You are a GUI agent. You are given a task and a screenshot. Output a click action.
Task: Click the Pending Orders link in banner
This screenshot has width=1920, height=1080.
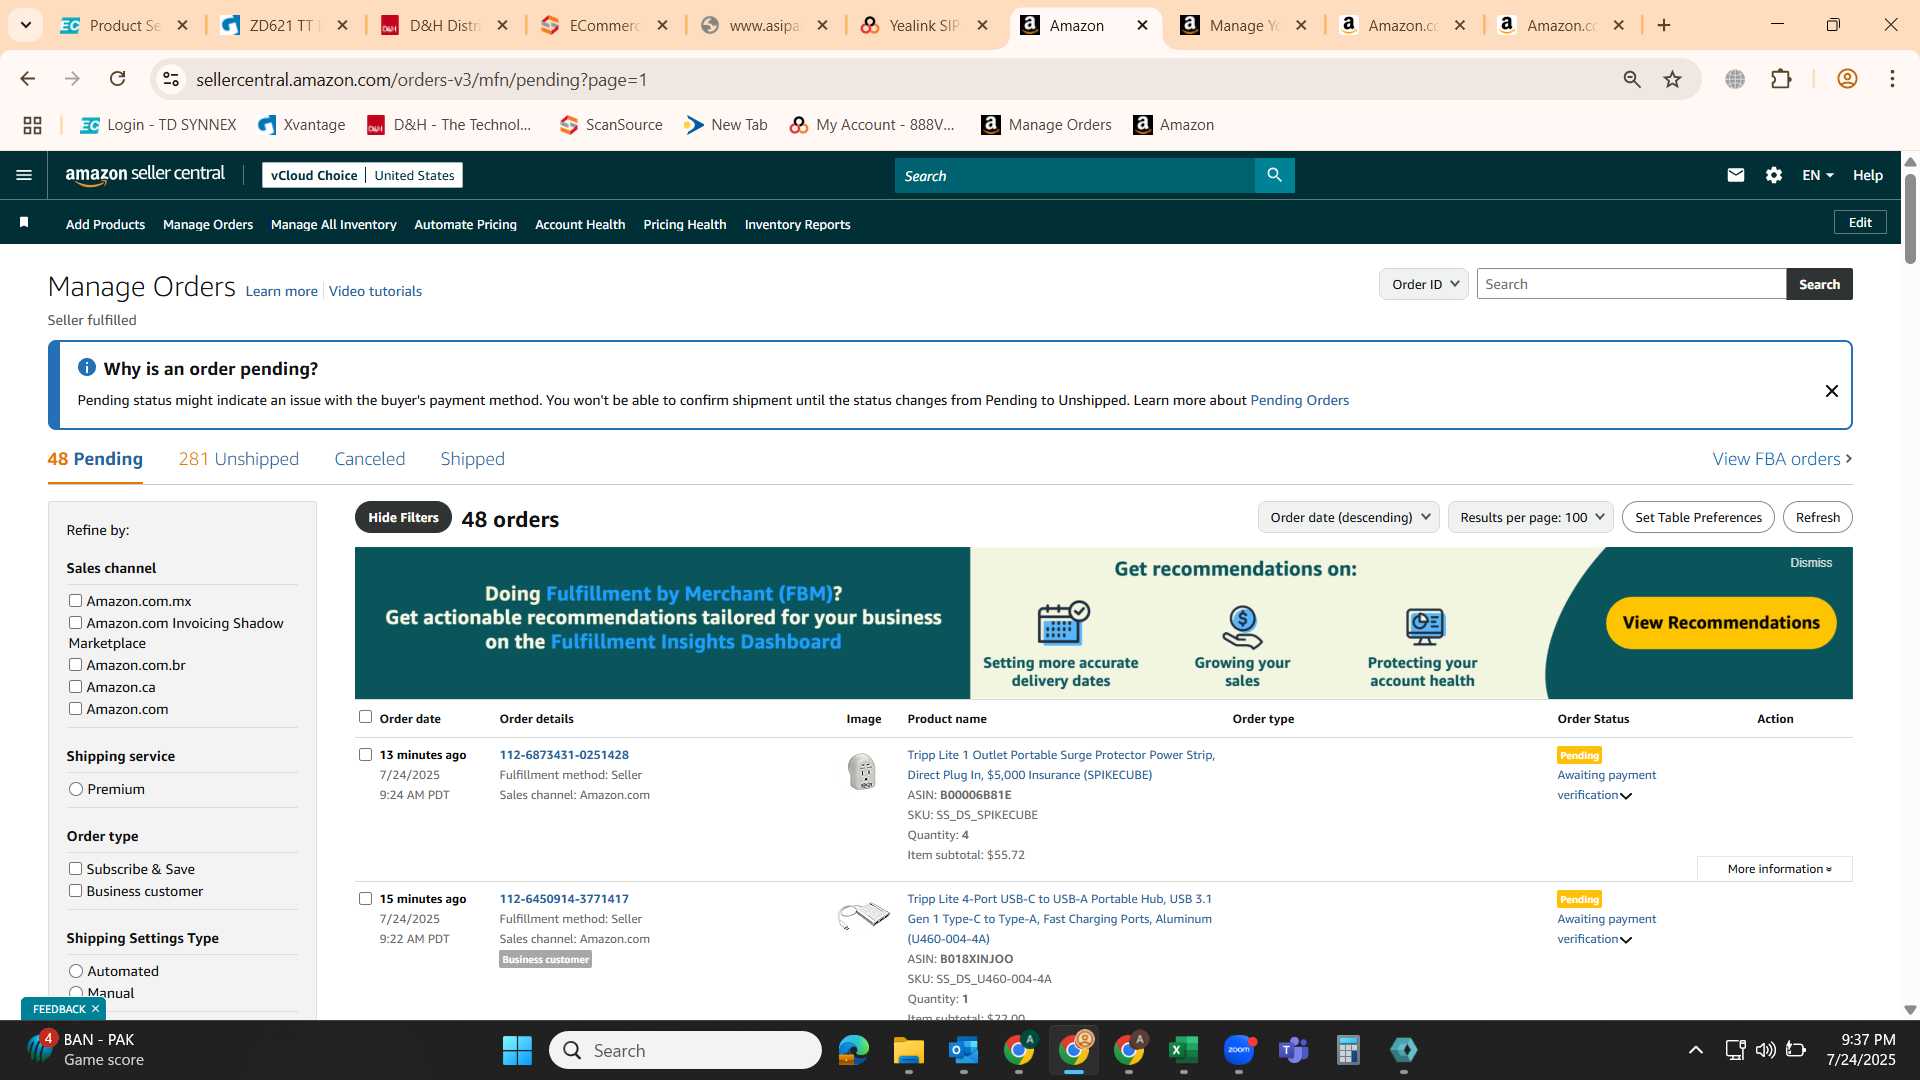click(1299, 400)
